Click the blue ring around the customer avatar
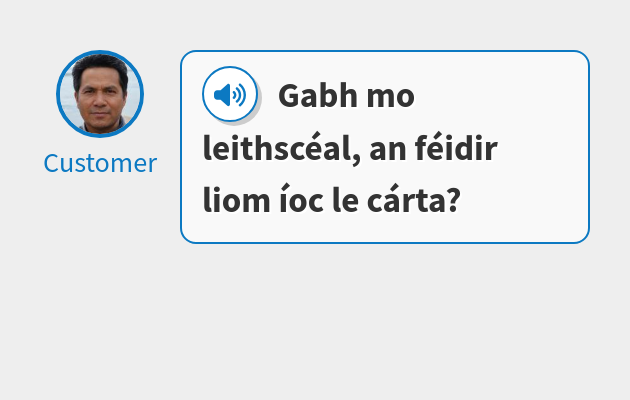 pyautogui.click(x=100, y=52)
